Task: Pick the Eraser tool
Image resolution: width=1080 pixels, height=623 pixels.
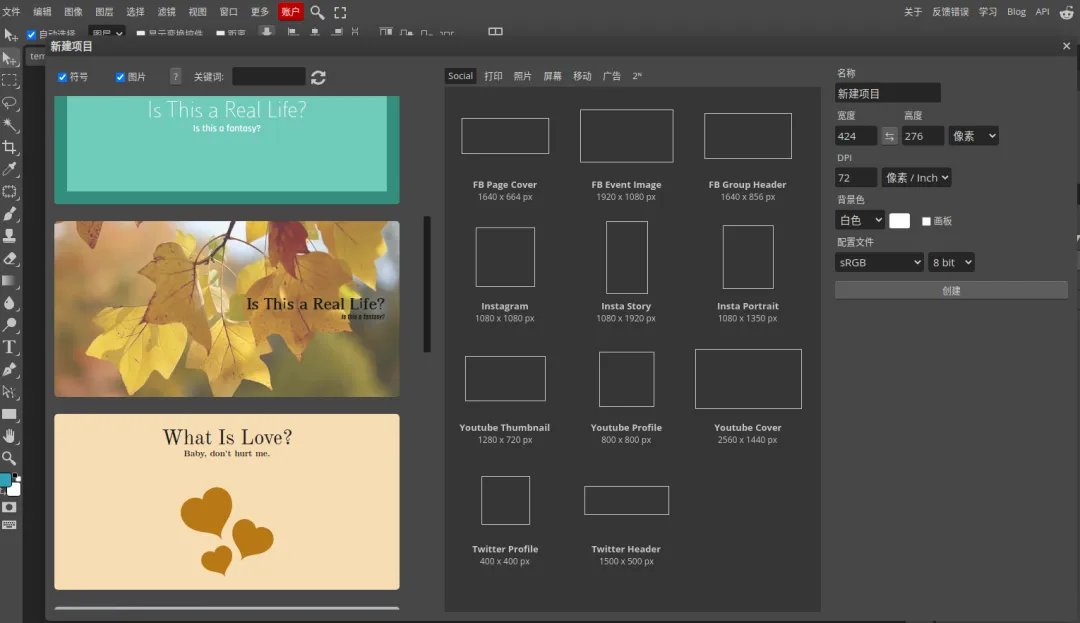Action: pos(10,258)
